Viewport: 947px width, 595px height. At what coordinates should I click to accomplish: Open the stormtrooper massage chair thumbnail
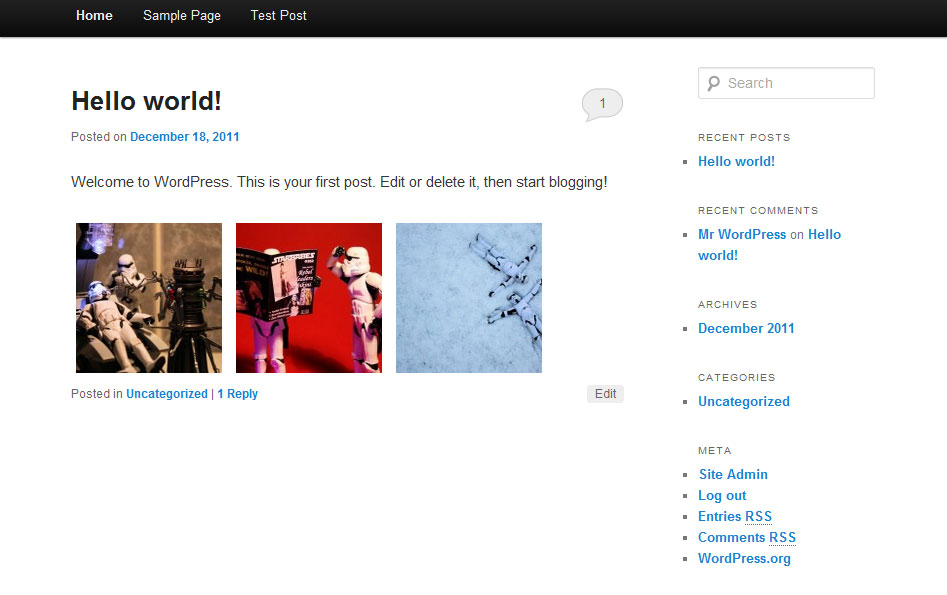[149, 298]
